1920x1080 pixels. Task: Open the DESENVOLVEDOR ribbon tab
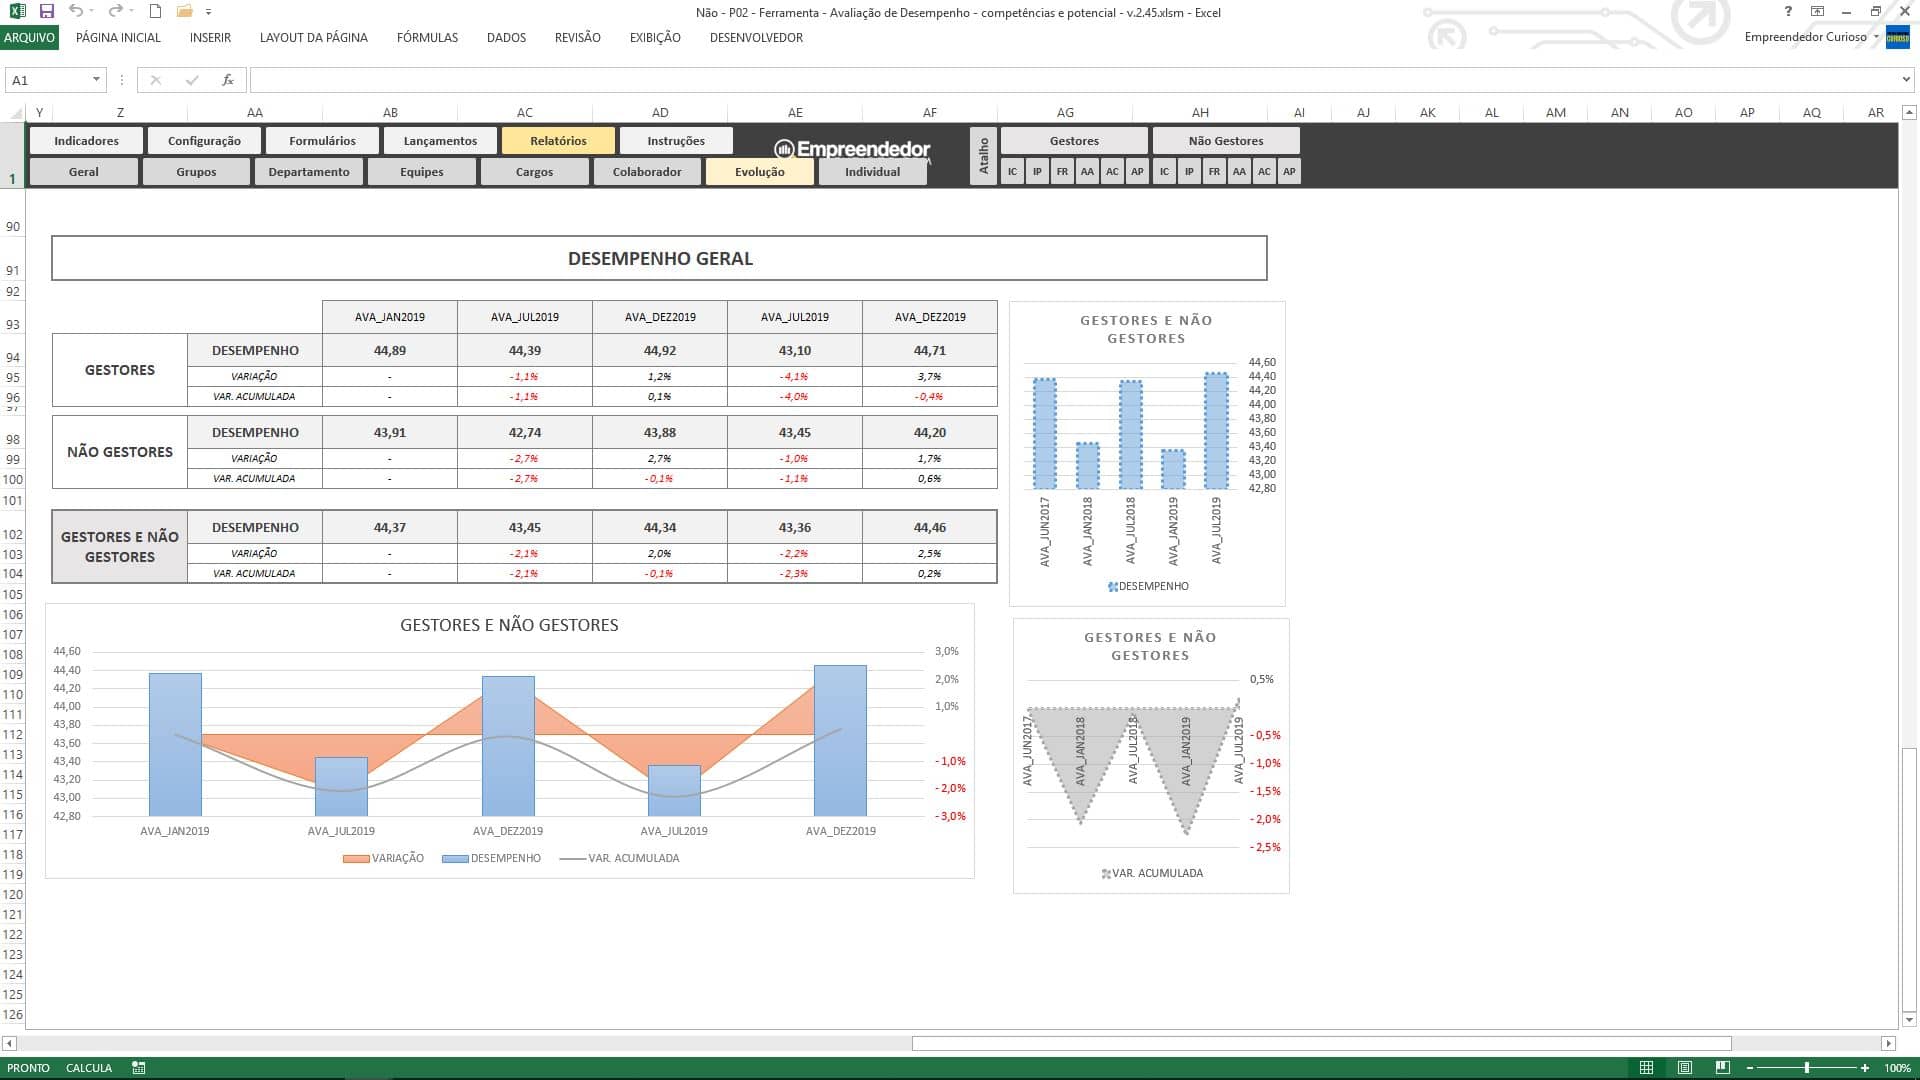pyautogui.click(x=756, y=38)
